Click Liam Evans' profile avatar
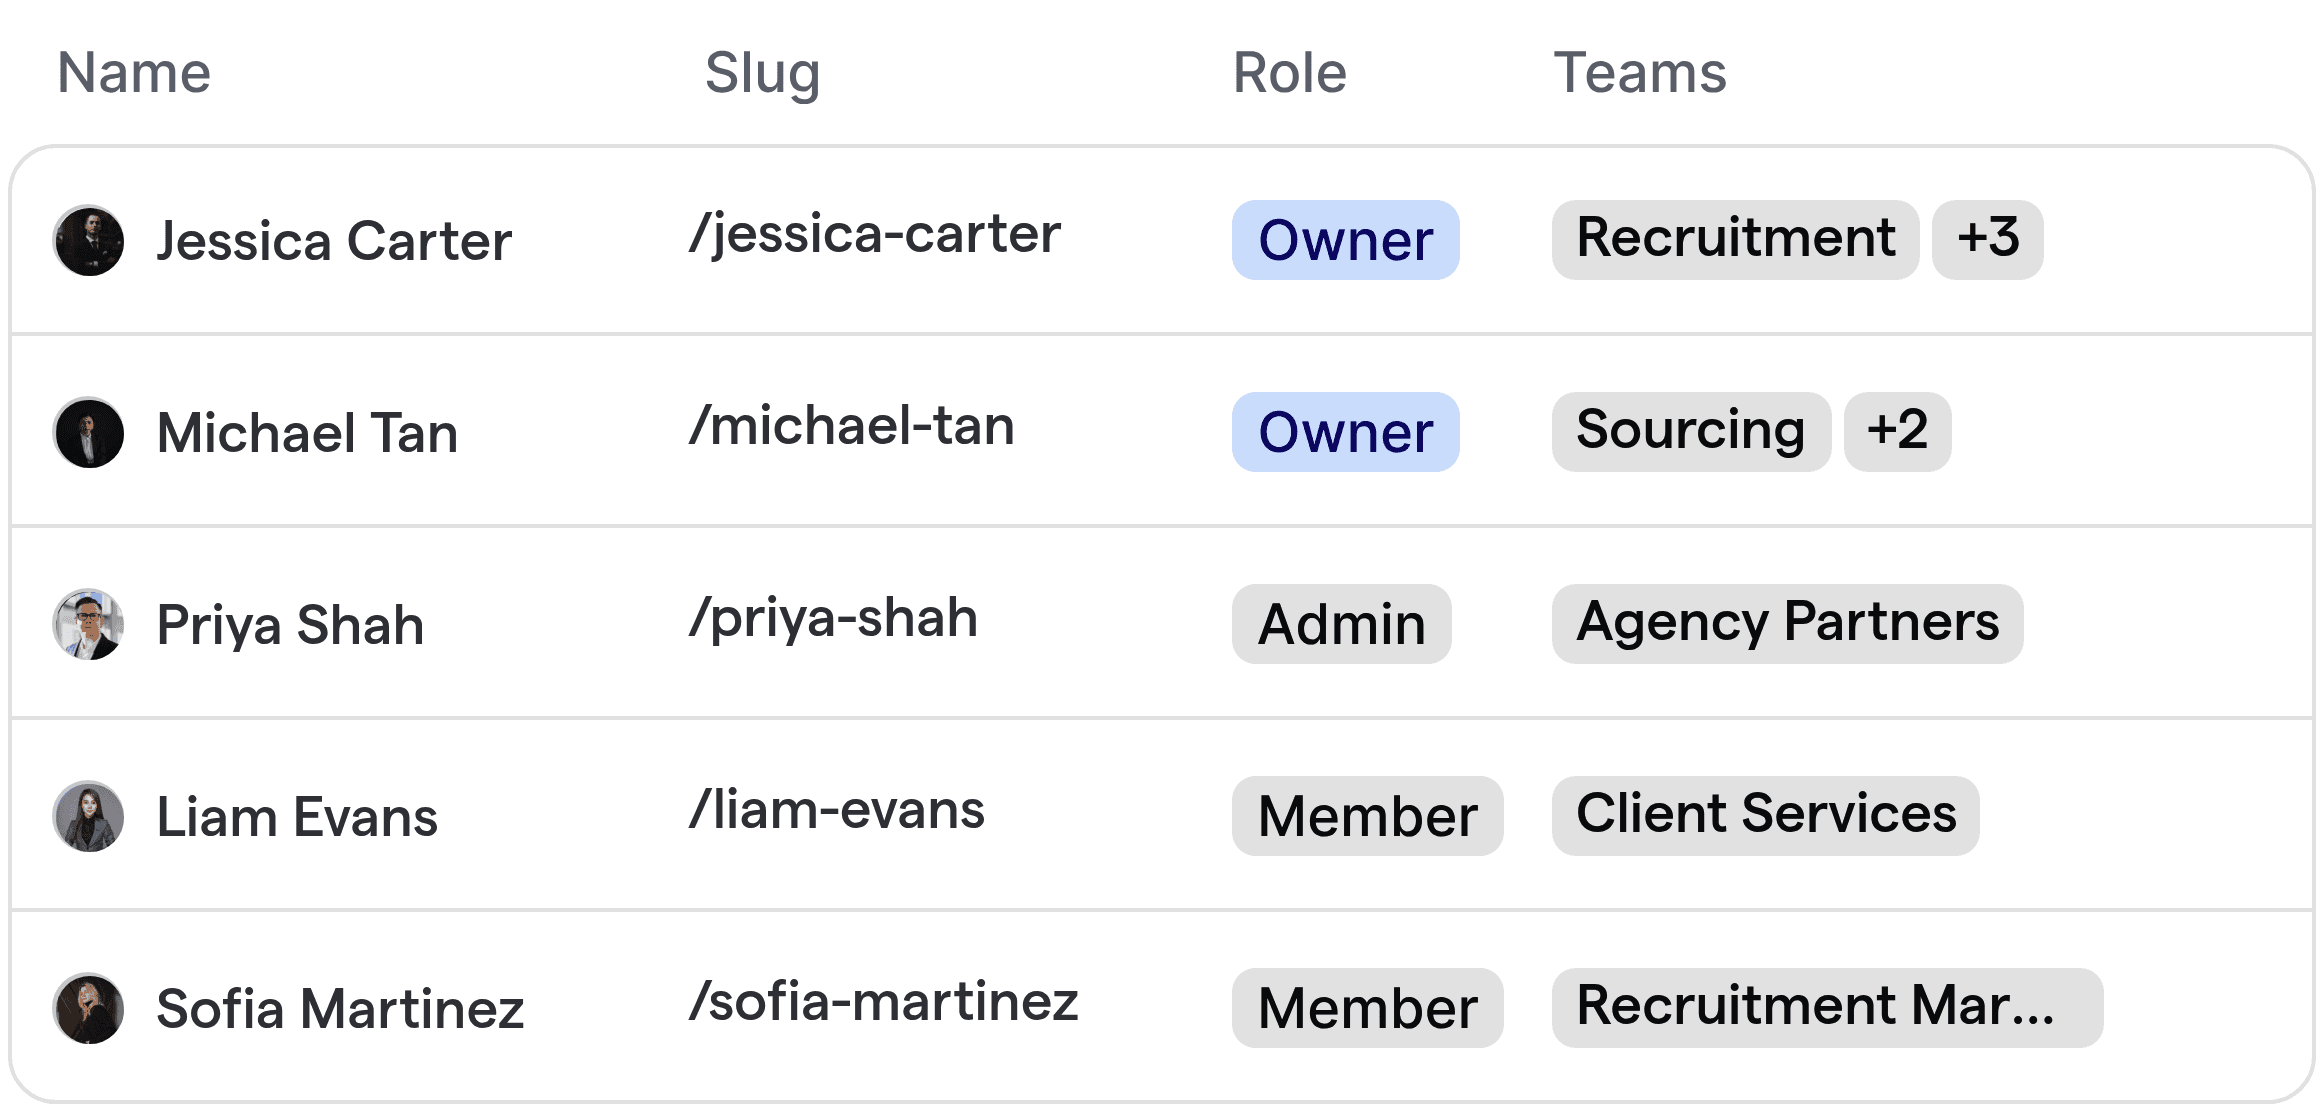The width and height of the screenshot is (2324, 1112). (x=88, y=816)
